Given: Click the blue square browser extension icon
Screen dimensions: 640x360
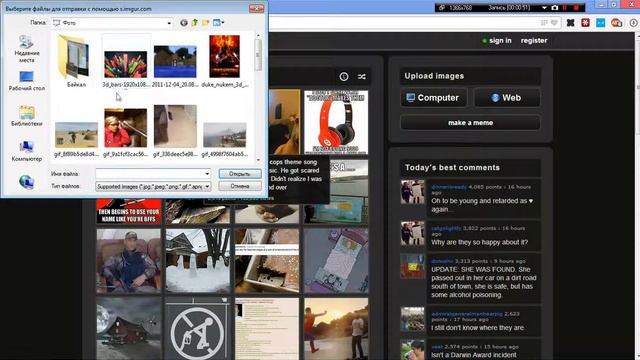Looking at the screenshot, I should [600, 23].
